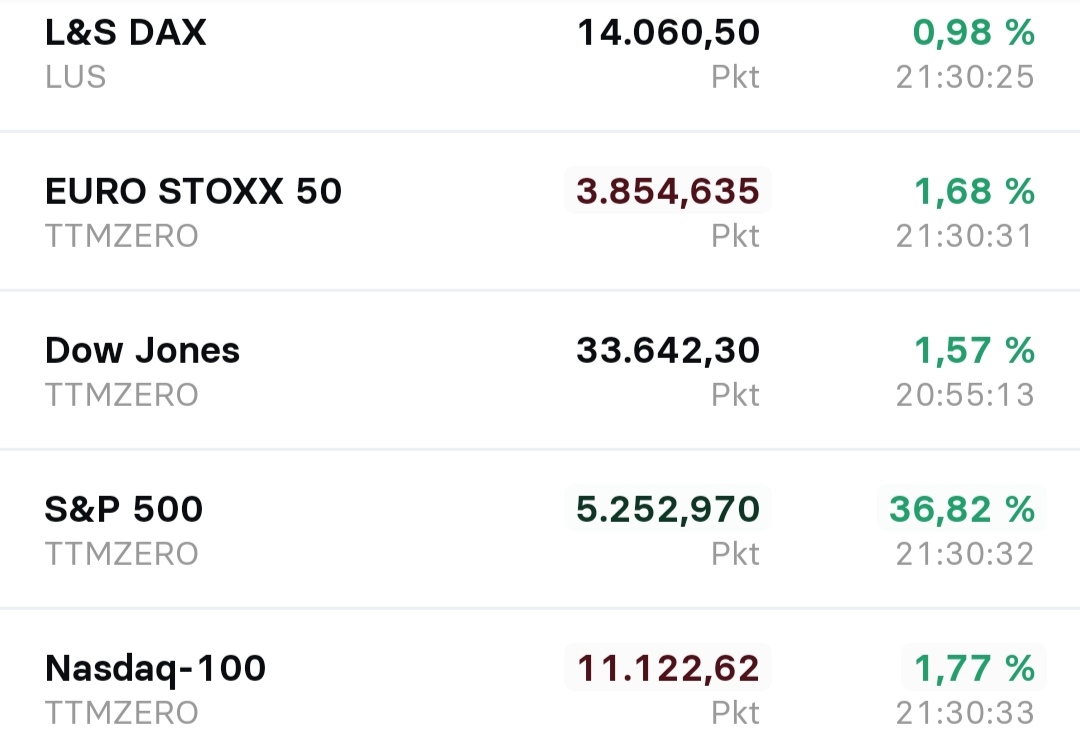The image size is (1080, 756).
Task: Select the highlighted 3.854,635 EURO STOXX price
Action: click(666, 191)
